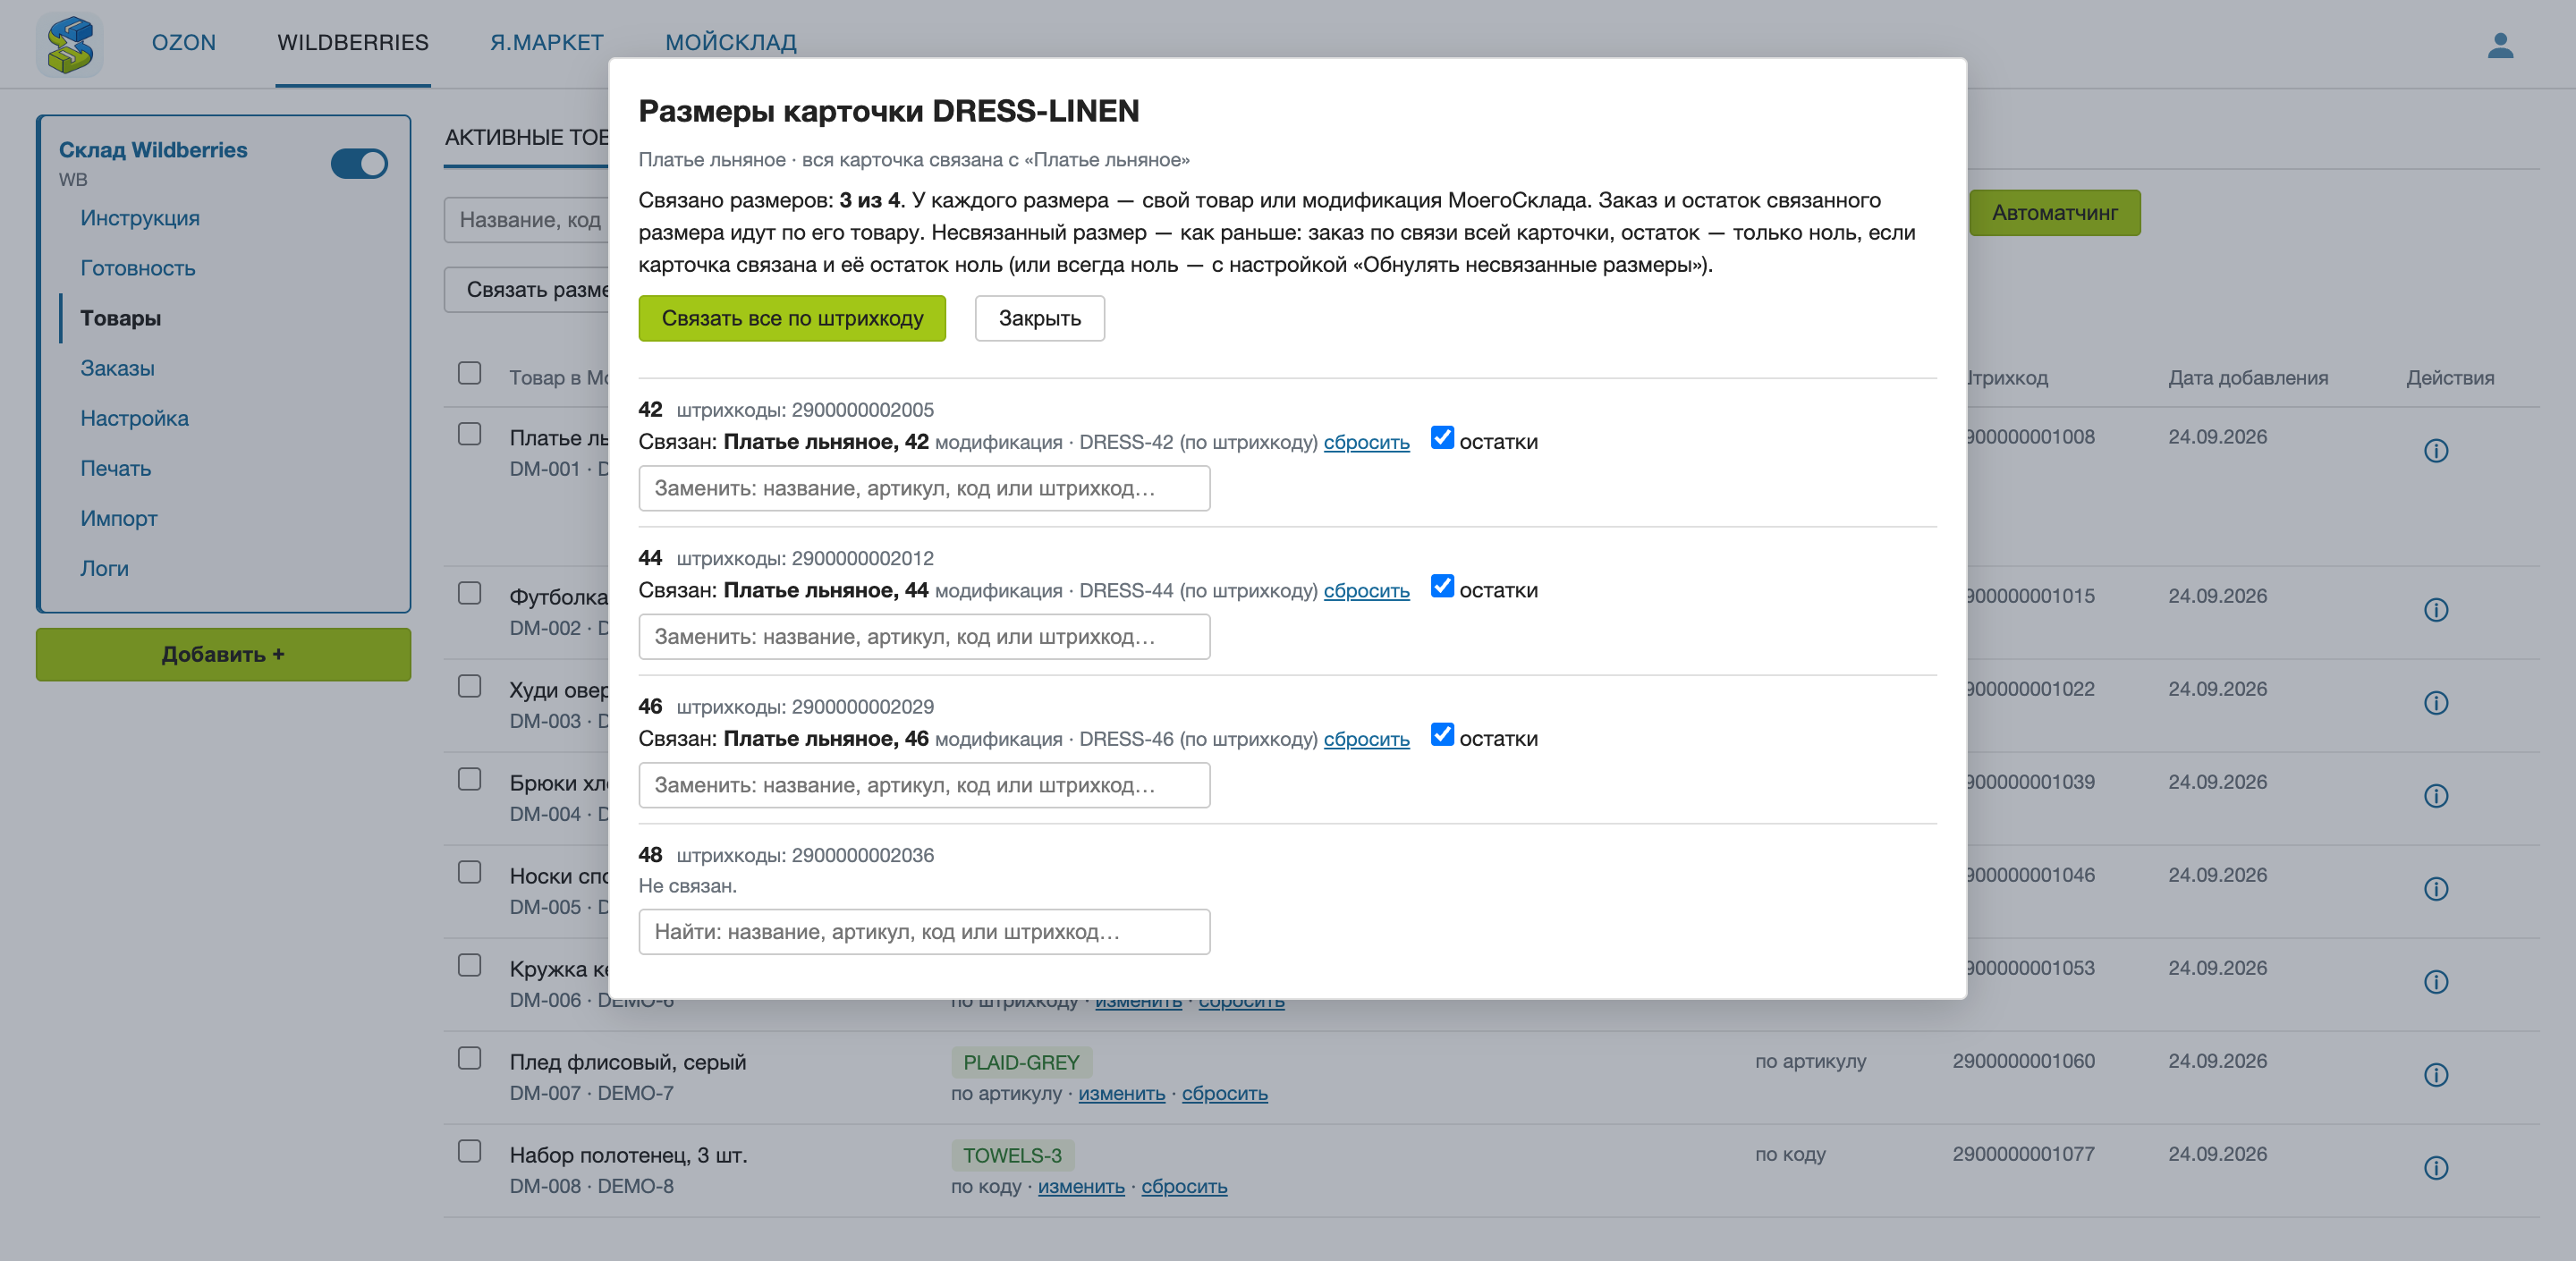Open info icon for row dated 2900000001008
The width and height of the screenshot is (2576, 1261).
coord(2436,451)
